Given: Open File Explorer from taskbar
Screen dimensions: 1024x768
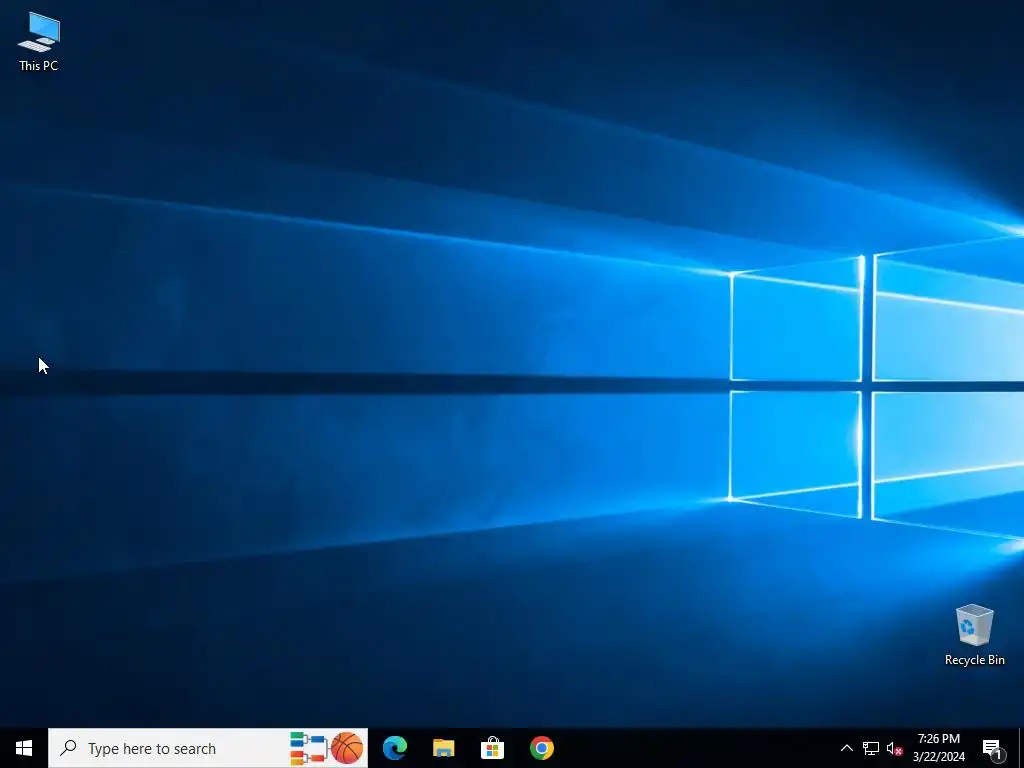Looking at the screenshot, I should pos(443,748).
